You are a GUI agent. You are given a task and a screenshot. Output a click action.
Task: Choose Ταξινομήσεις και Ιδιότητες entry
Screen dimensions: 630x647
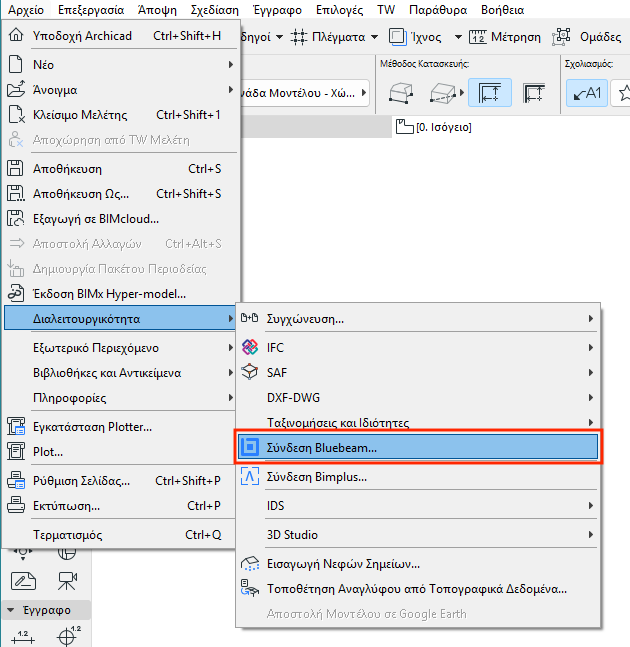point(418,423)
